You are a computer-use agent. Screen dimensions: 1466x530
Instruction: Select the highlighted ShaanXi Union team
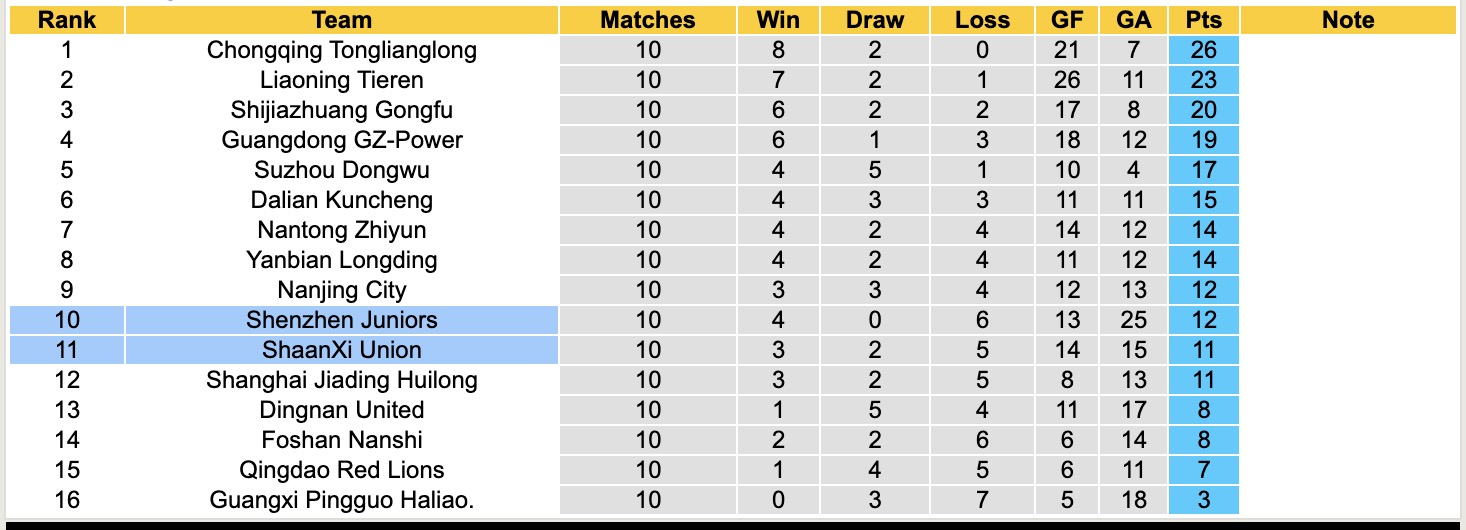(x=342, y=350)
